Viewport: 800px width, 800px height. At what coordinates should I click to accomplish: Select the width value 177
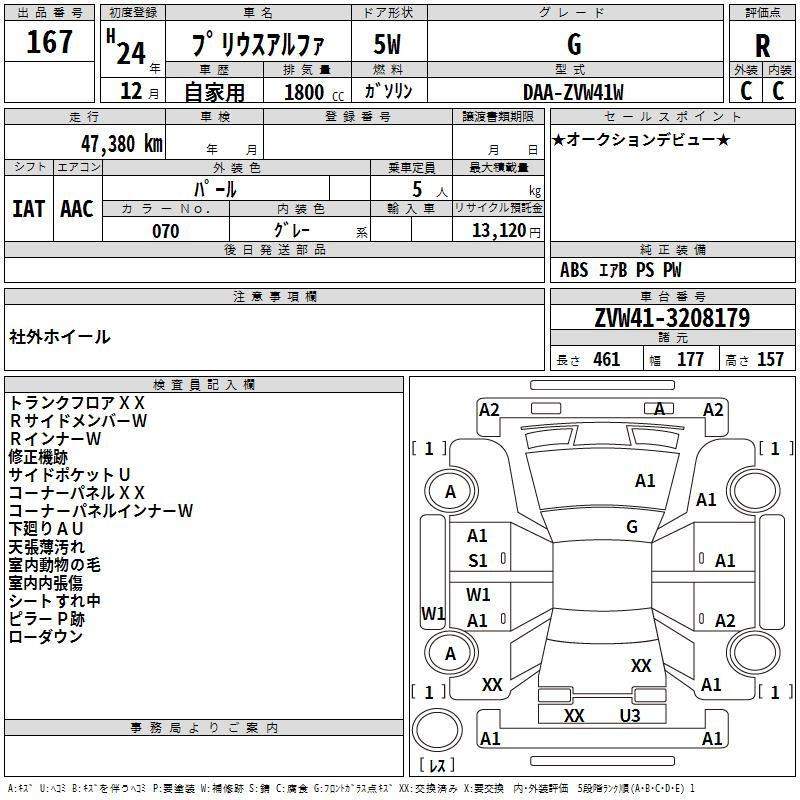[690, 359]
